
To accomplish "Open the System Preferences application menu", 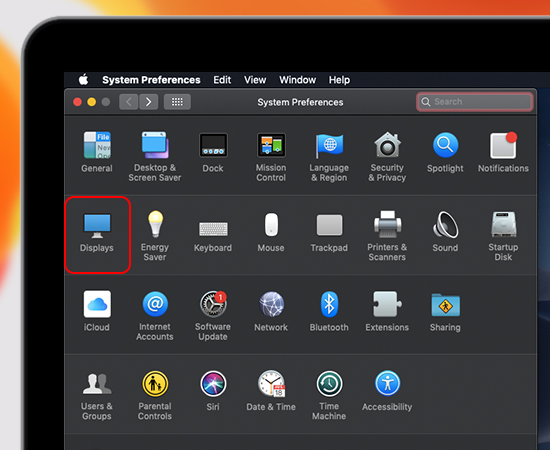I will point(151,80).
